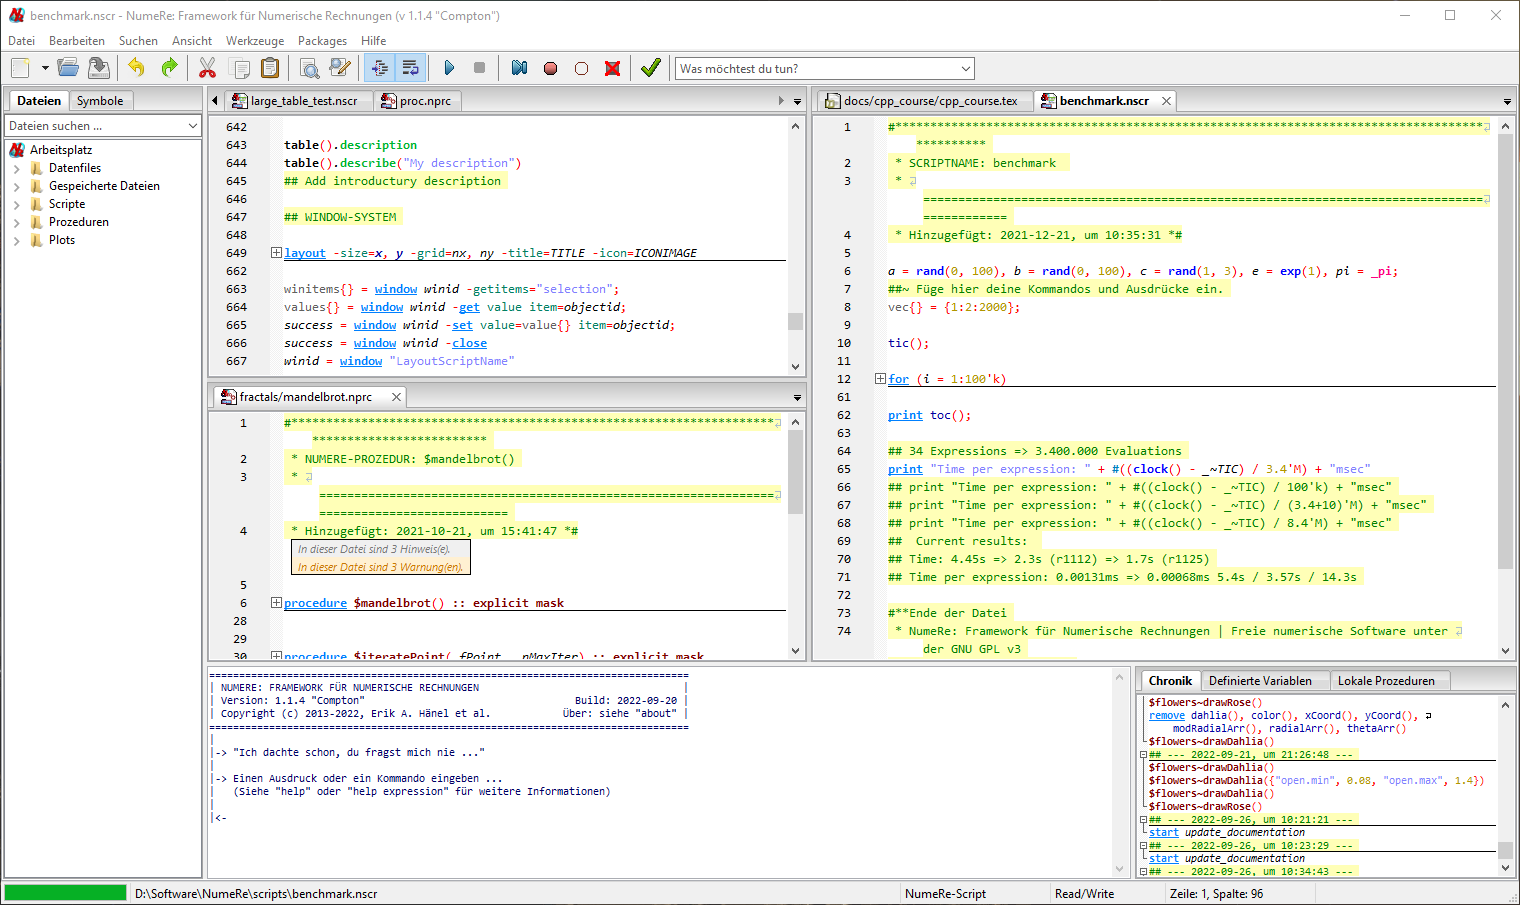This screenshot has height=905, width=1520.
Task: Open the 'Was möchtest du tun?' dropdown
Action: click(965, 69)
